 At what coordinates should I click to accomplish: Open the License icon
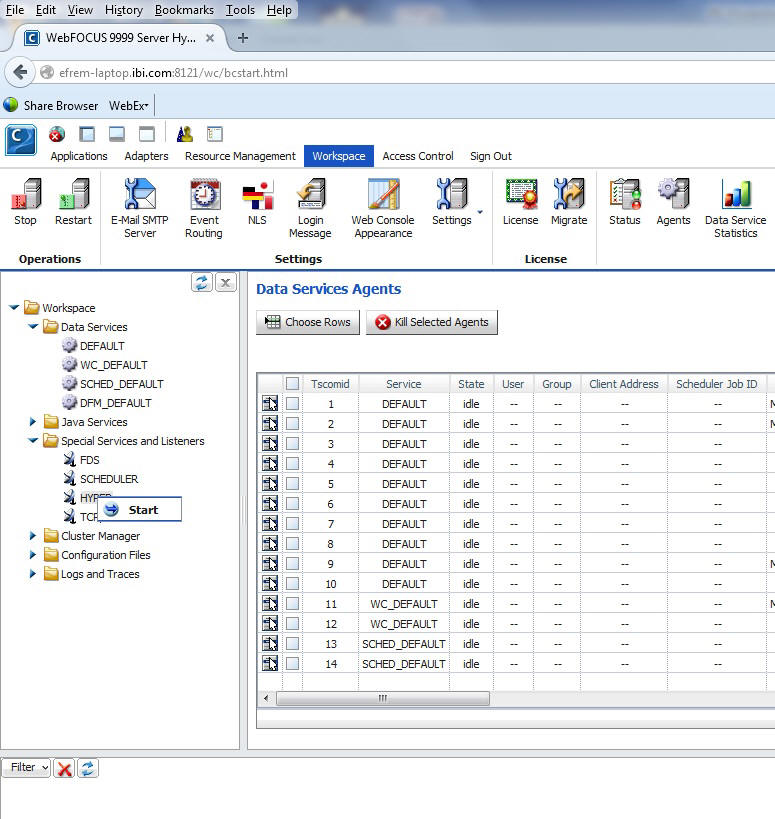tap(521, 194)
